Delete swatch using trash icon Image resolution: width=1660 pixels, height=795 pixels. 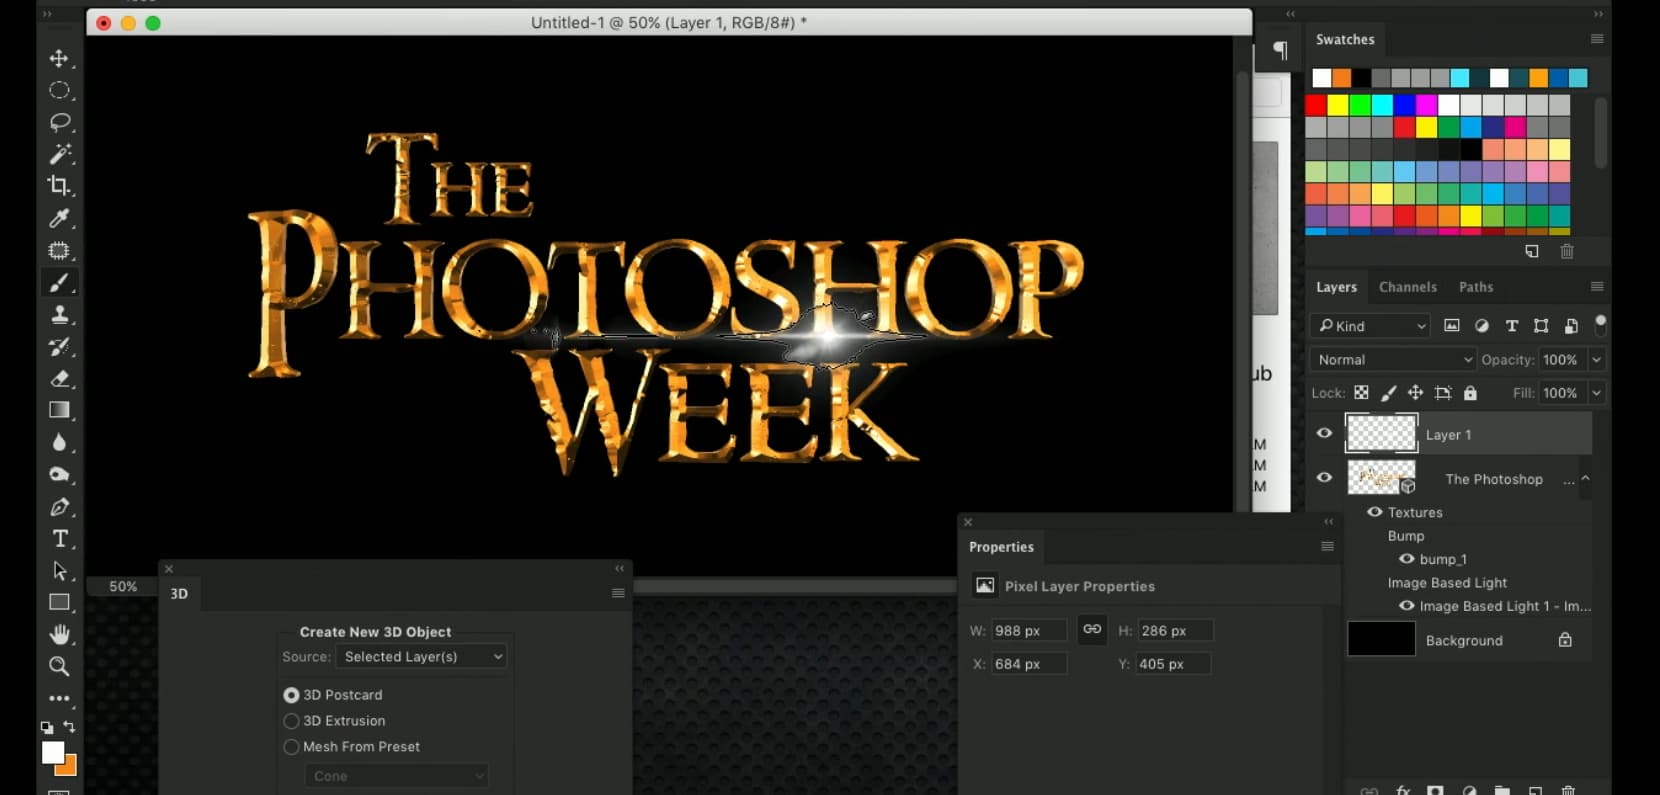[x=1567, y=251]
